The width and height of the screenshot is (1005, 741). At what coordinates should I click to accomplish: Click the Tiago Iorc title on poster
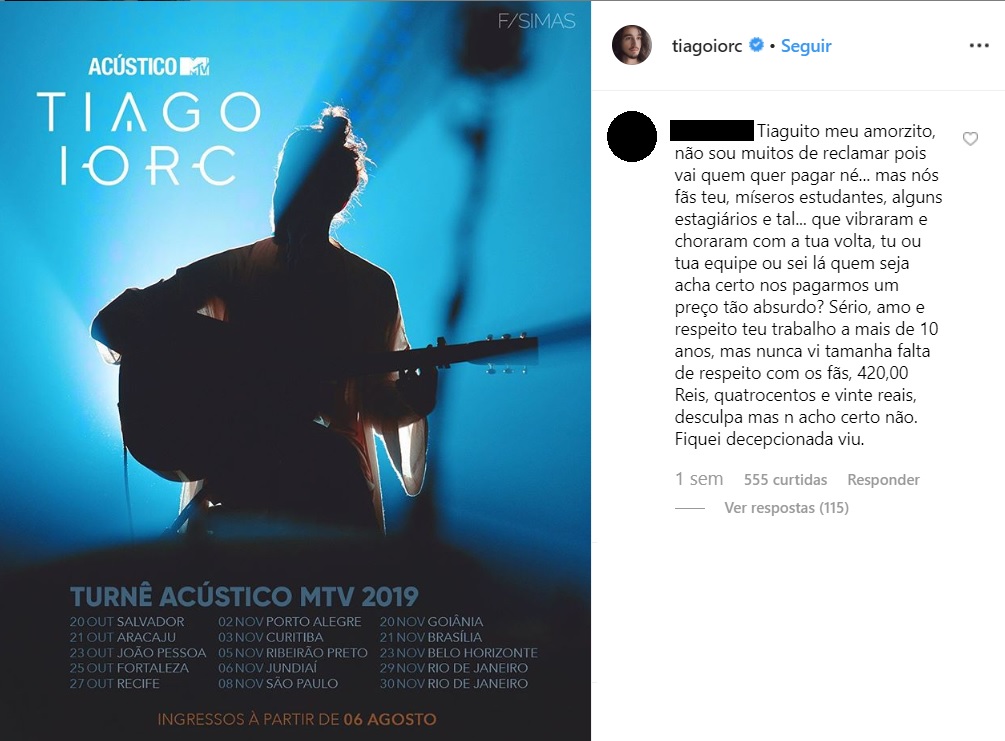(149, 138)
